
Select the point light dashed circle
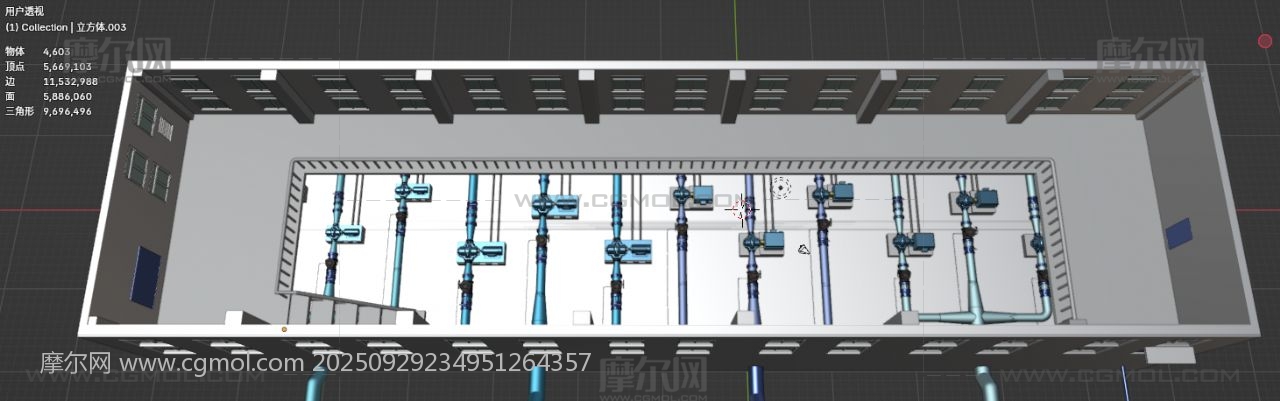coord(781,187)
